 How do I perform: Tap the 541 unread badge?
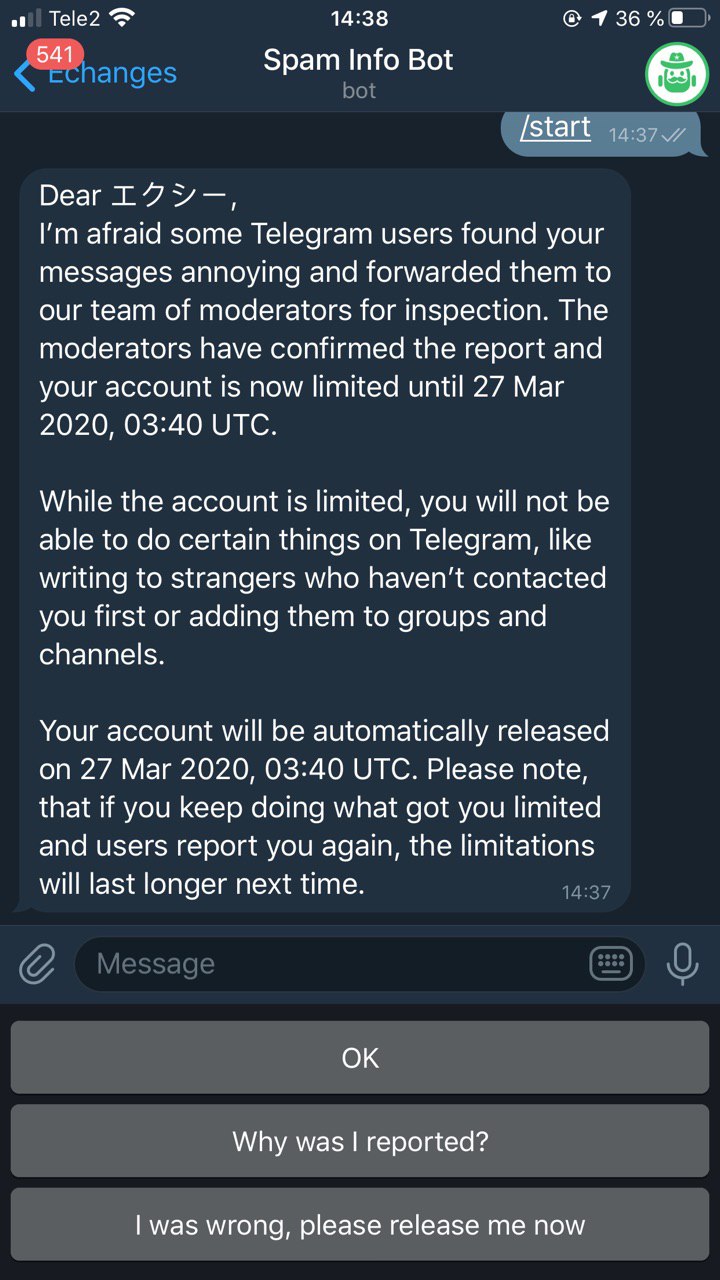tap(54, 54)
